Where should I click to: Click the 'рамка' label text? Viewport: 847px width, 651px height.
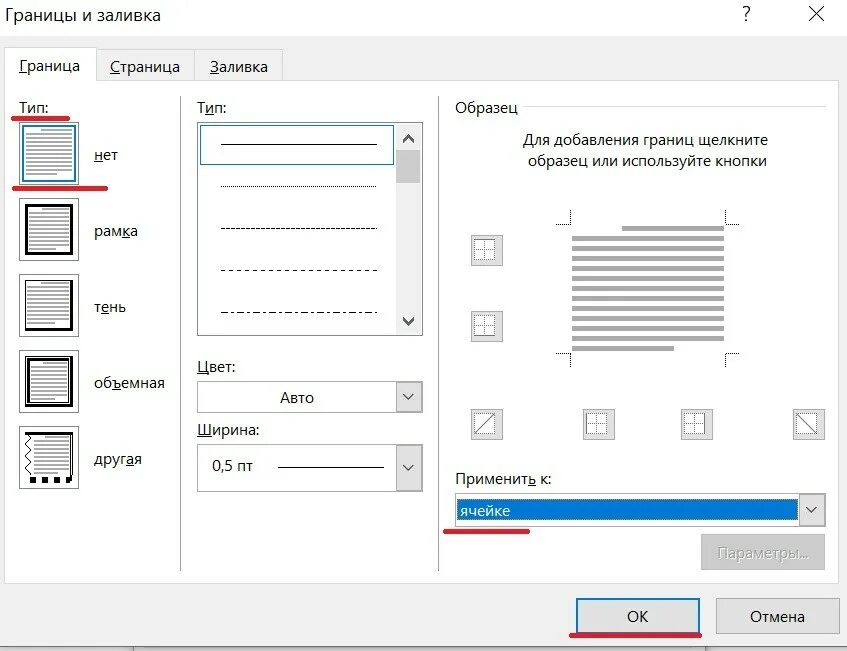pyautogui.click(x=116, y=231)
